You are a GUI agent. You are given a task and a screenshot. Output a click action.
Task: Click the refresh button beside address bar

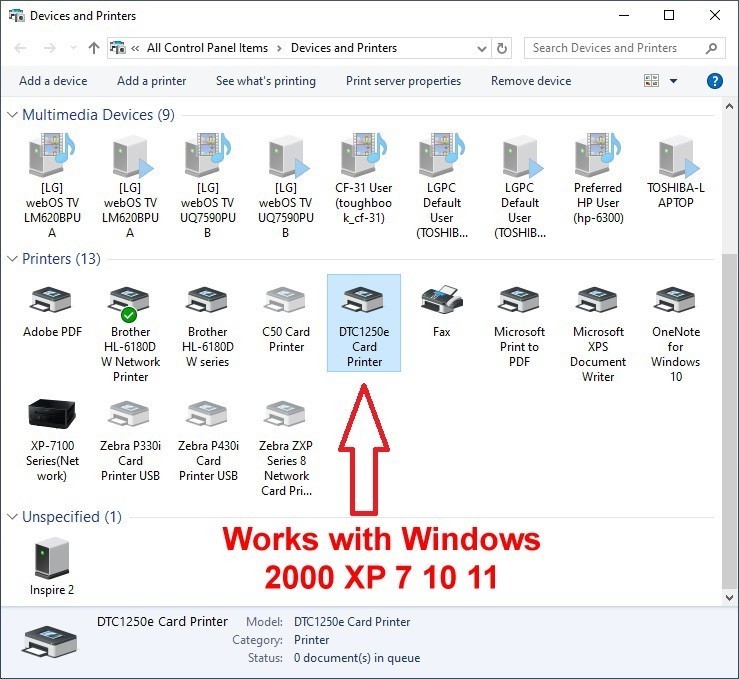point(502,48)
